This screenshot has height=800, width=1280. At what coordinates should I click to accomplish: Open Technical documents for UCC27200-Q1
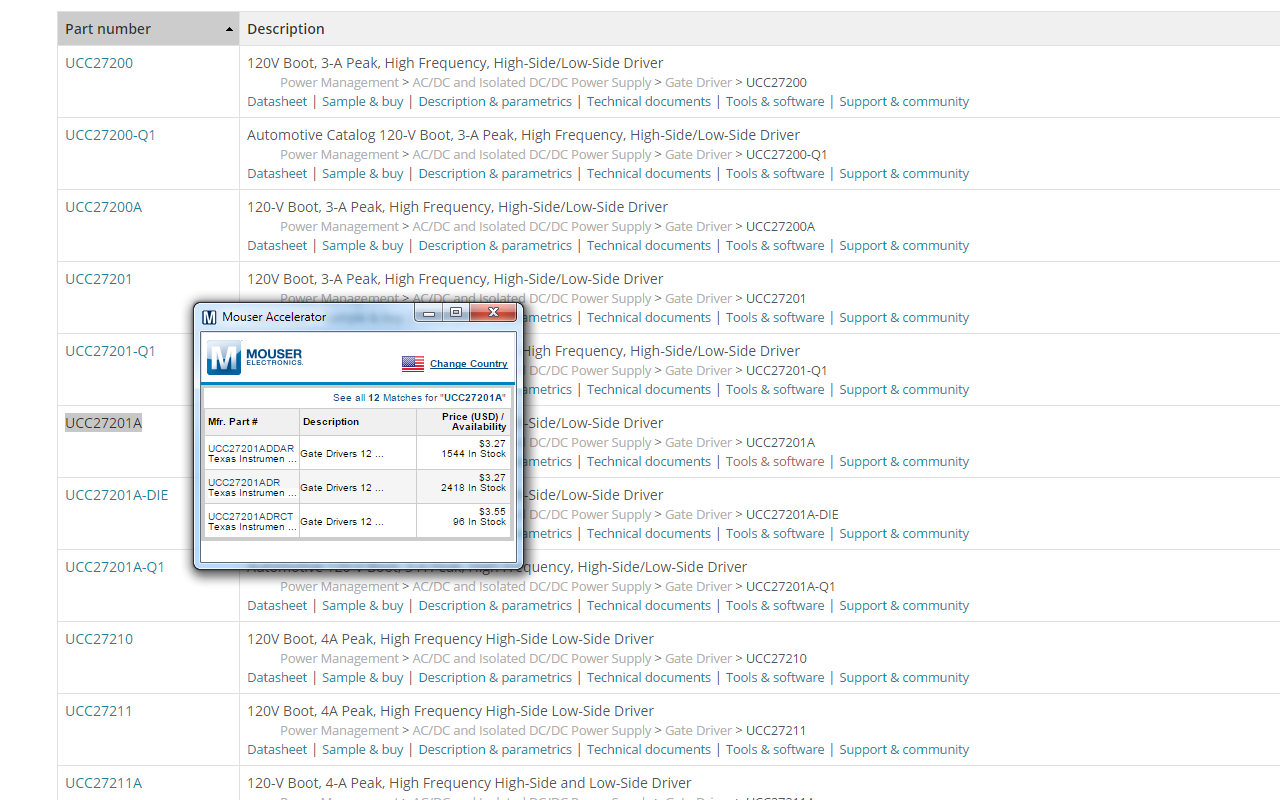pyautogui.click(x=649, y=174)
